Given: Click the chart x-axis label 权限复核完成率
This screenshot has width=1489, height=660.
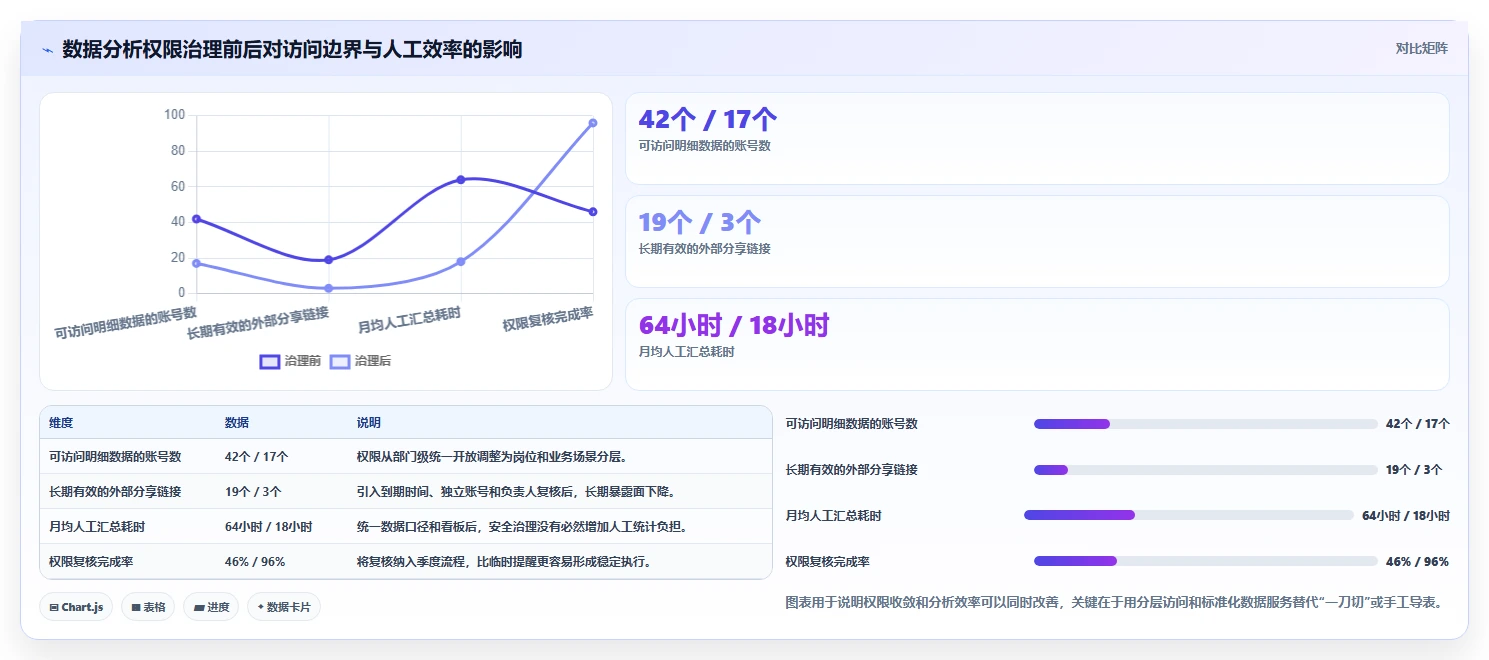Looking at the screenshot, I should coord(548,319).
